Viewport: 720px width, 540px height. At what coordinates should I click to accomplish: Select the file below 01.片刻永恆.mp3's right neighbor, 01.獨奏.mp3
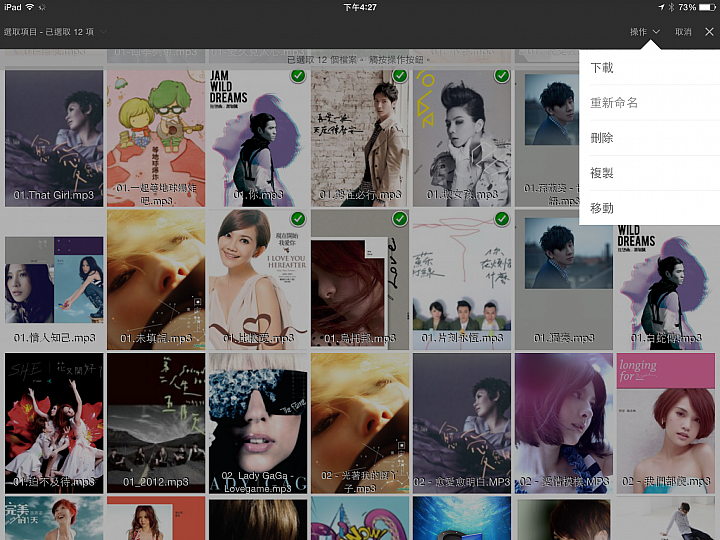(564, 423)
